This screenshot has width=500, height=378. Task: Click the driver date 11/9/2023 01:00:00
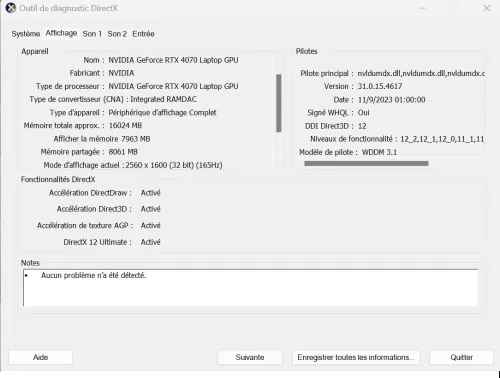391,100
